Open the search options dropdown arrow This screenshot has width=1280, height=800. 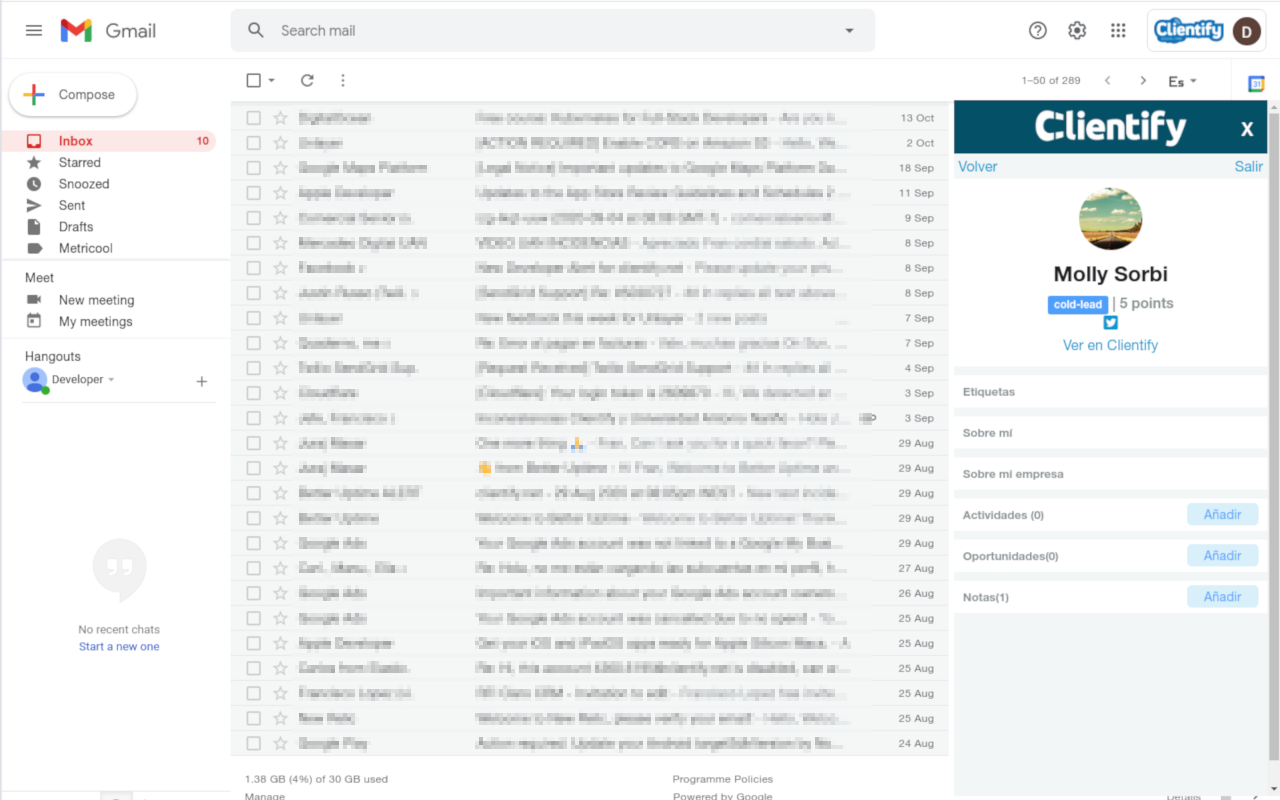(849, 31)
